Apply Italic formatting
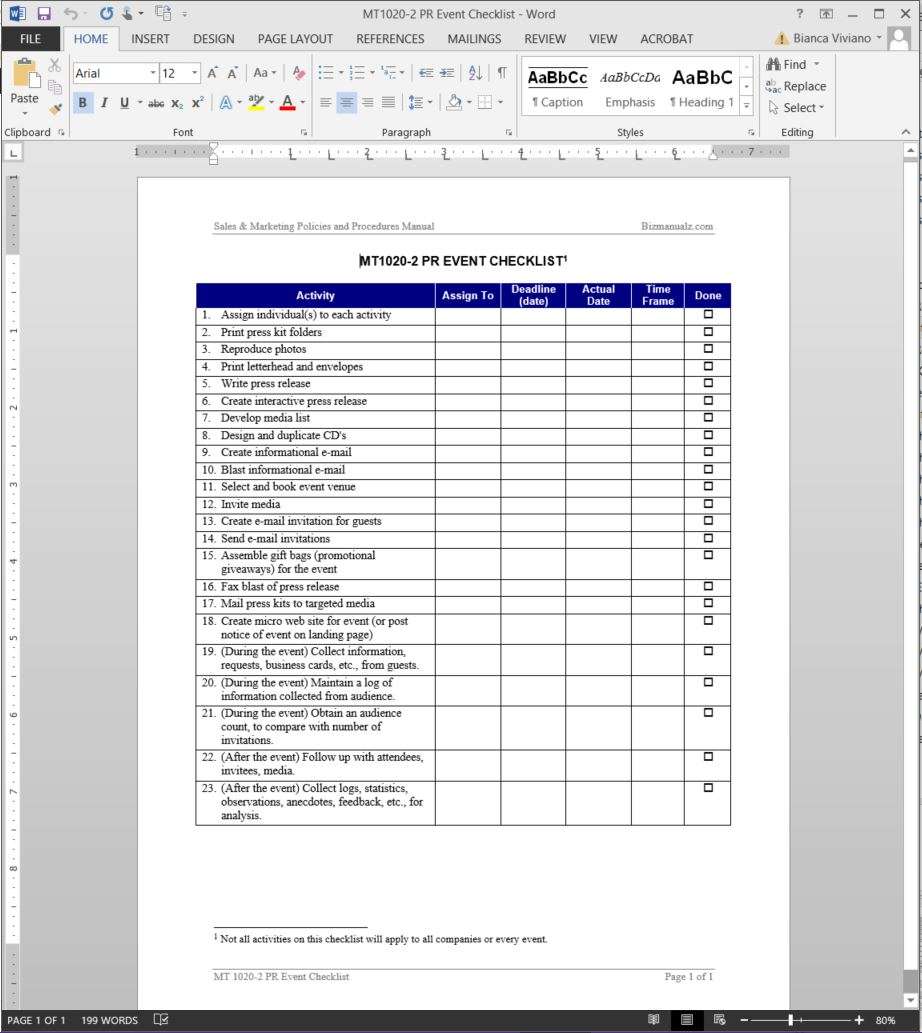The image size is (922, 1033). pyautogui.click(x=104, y=103)
